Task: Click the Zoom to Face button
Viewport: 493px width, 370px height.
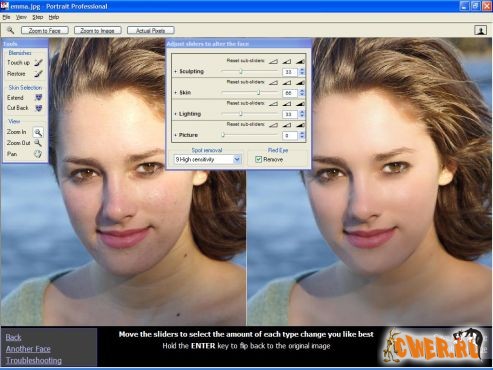Action: pos(45,30)
